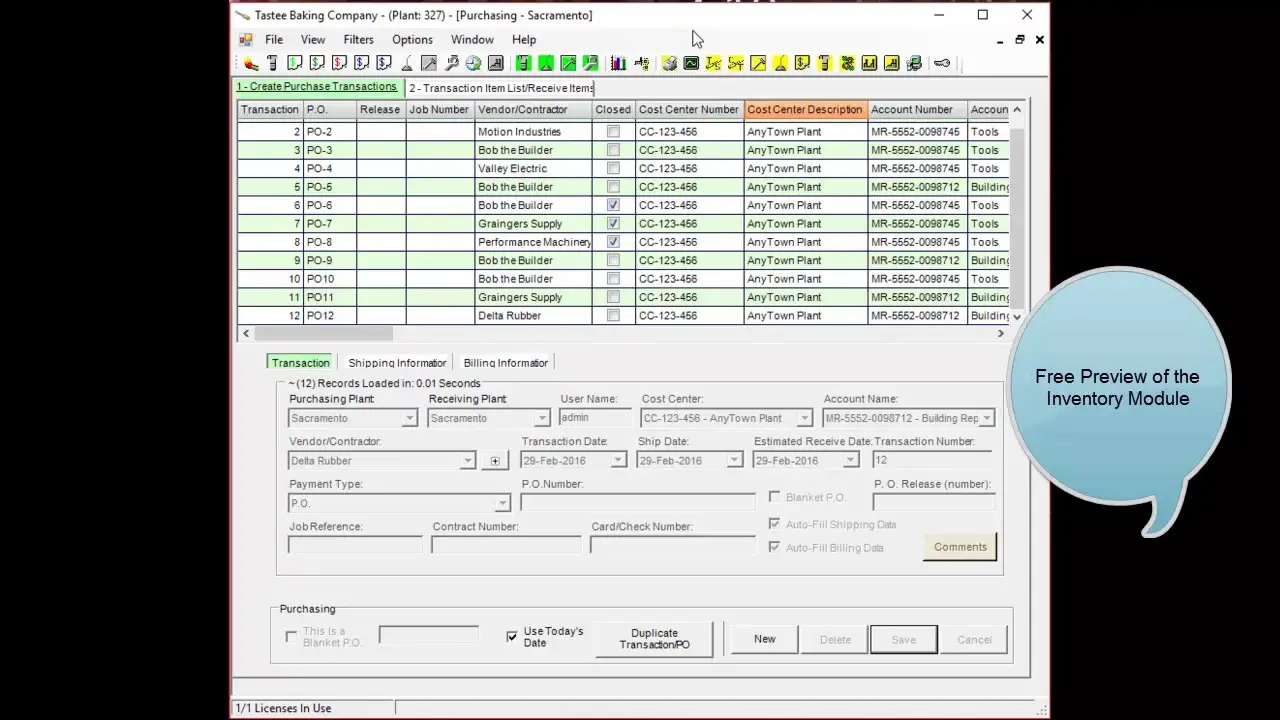Open the Filters menu
The width and height of the screenshot is (1280, 720).
(358, 39)
